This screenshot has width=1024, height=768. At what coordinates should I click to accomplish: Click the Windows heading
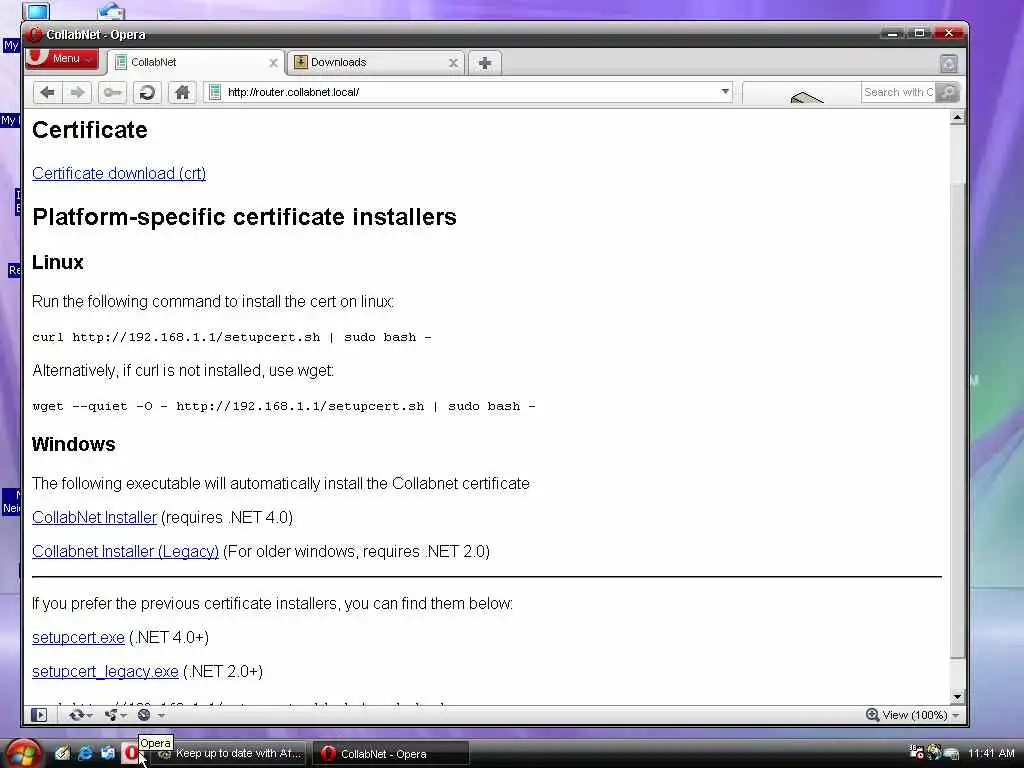tap(74, 444)
